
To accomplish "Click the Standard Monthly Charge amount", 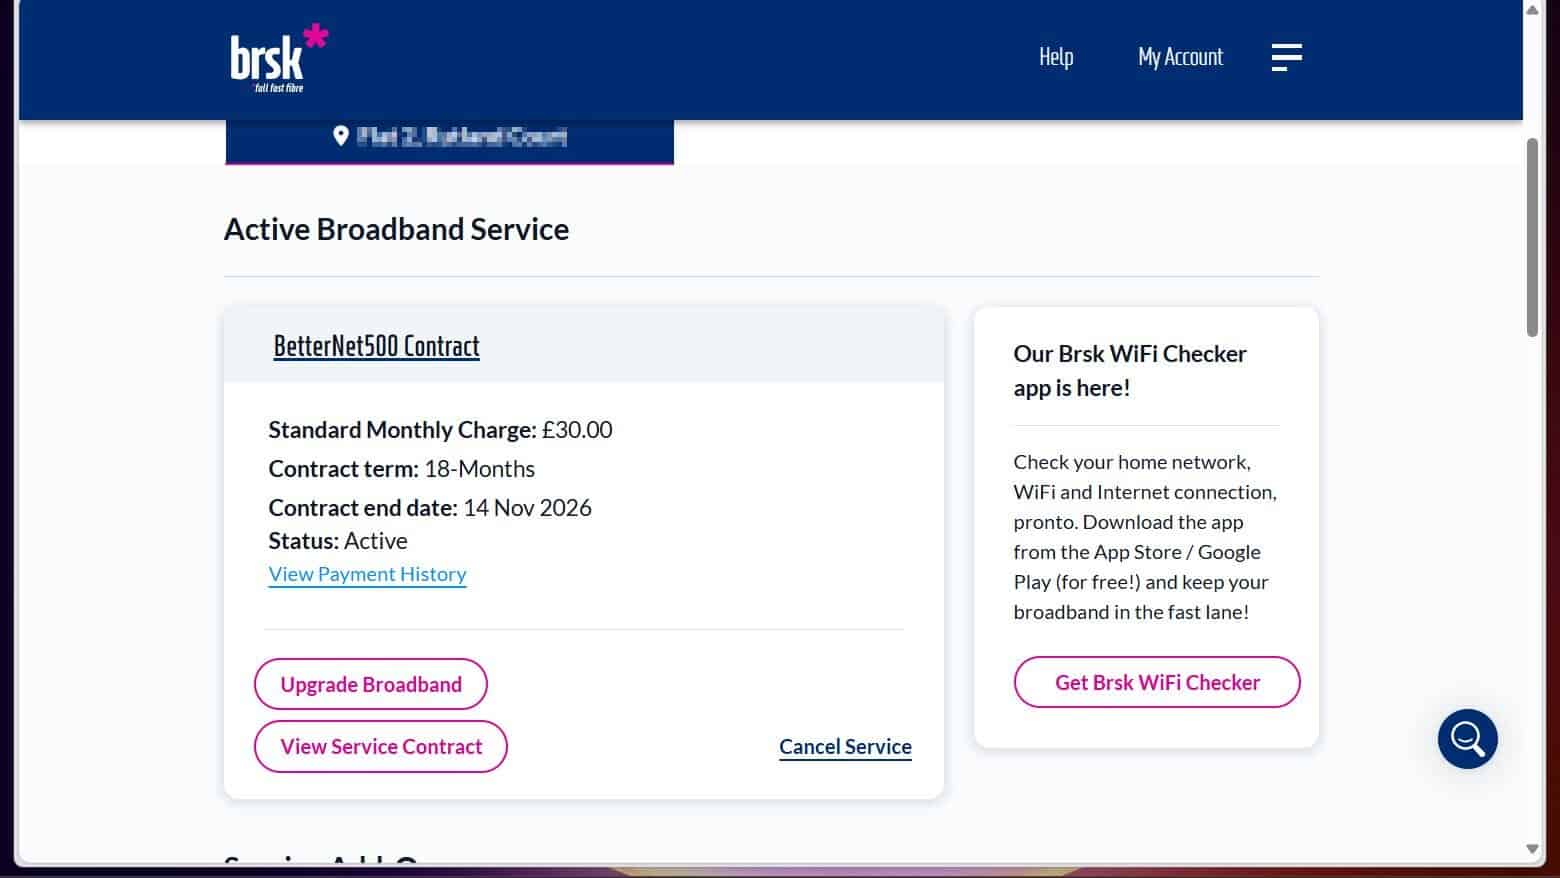I will tap(577, 430).
